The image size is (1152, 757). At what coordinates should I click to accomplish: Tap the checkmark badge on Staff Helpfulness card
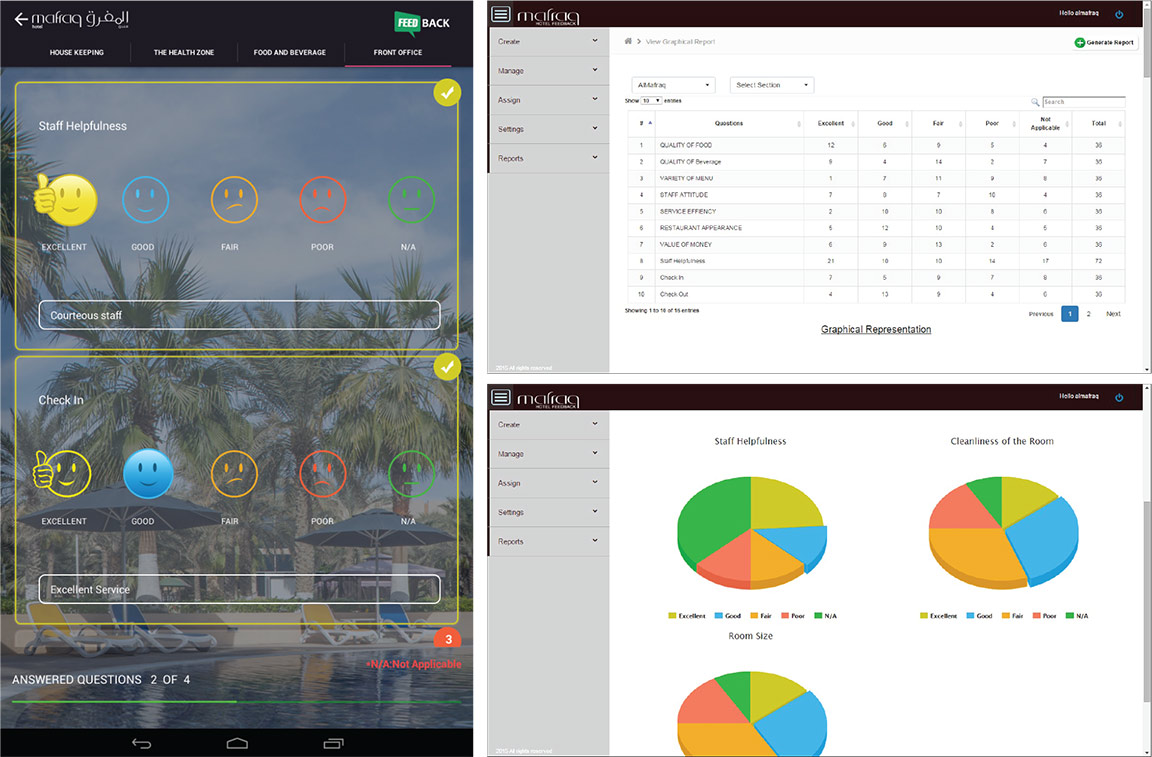pyautogui.click(x=447, y=93)
